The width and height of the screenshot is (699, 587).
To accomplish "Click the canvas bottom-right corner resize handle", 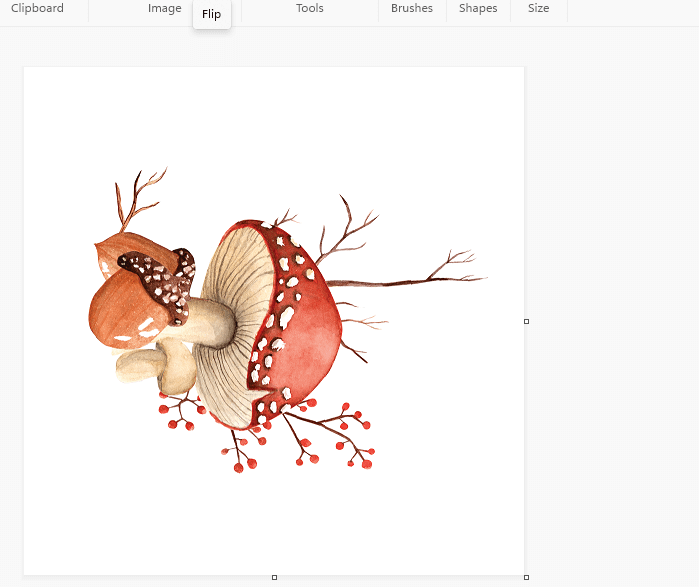I will [x=526, y=577].
